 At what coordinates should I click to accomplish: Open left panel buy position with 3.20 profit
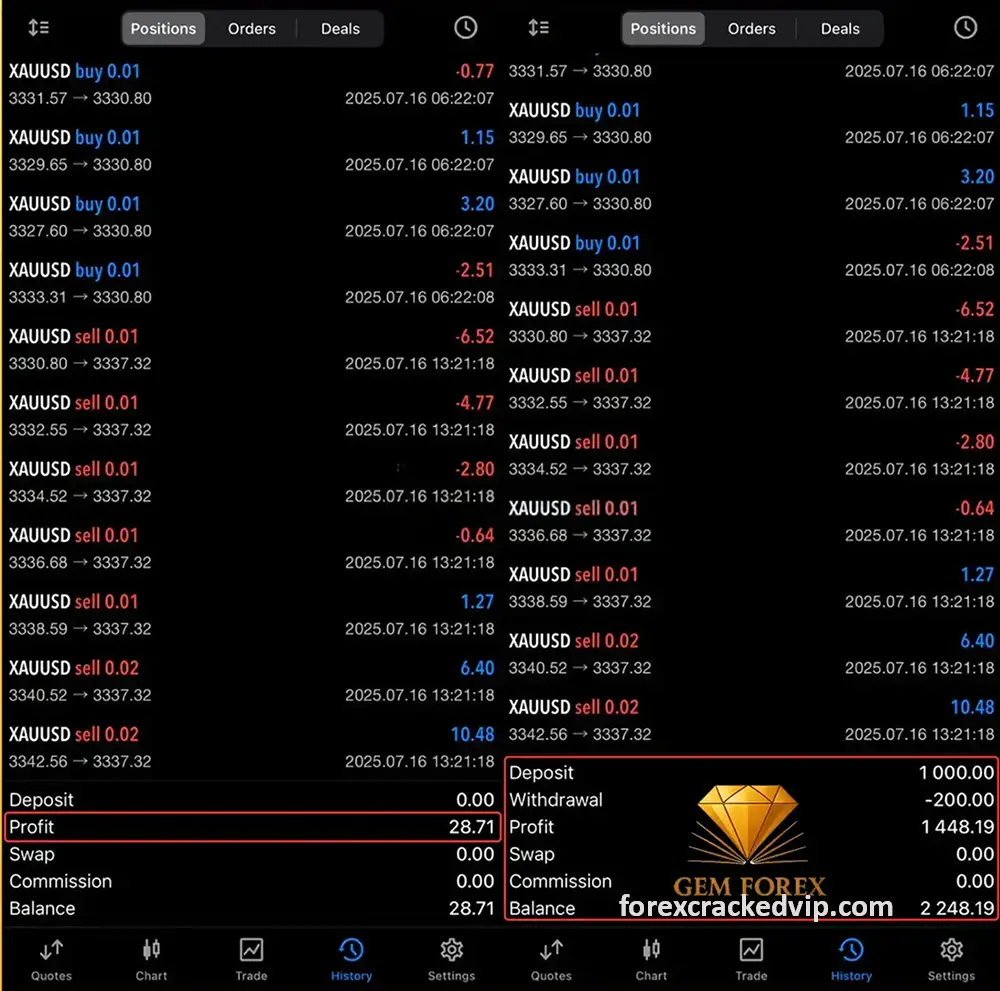251,217
